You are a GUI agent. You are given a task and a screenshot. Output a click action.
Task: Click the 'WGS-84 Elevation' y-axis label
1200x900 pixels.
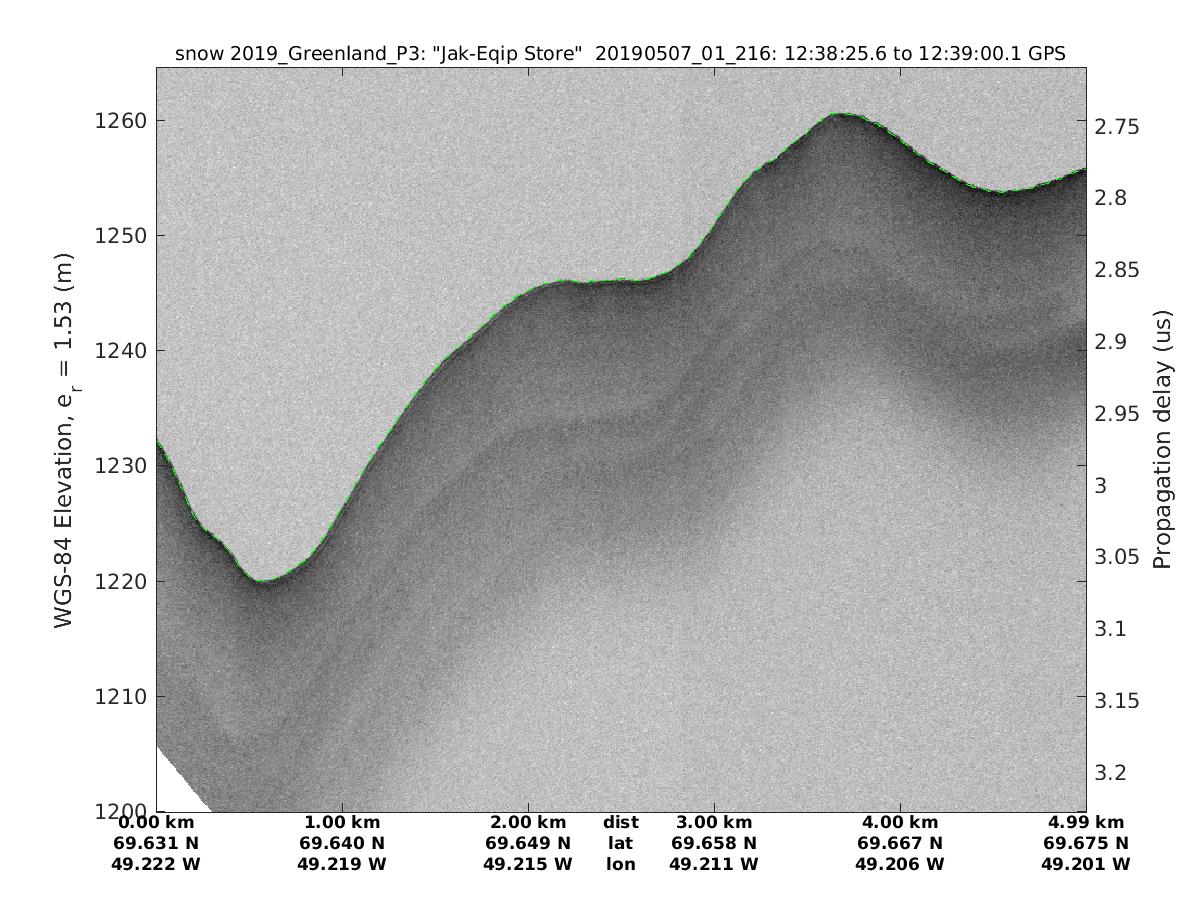(x=64, y=440)
